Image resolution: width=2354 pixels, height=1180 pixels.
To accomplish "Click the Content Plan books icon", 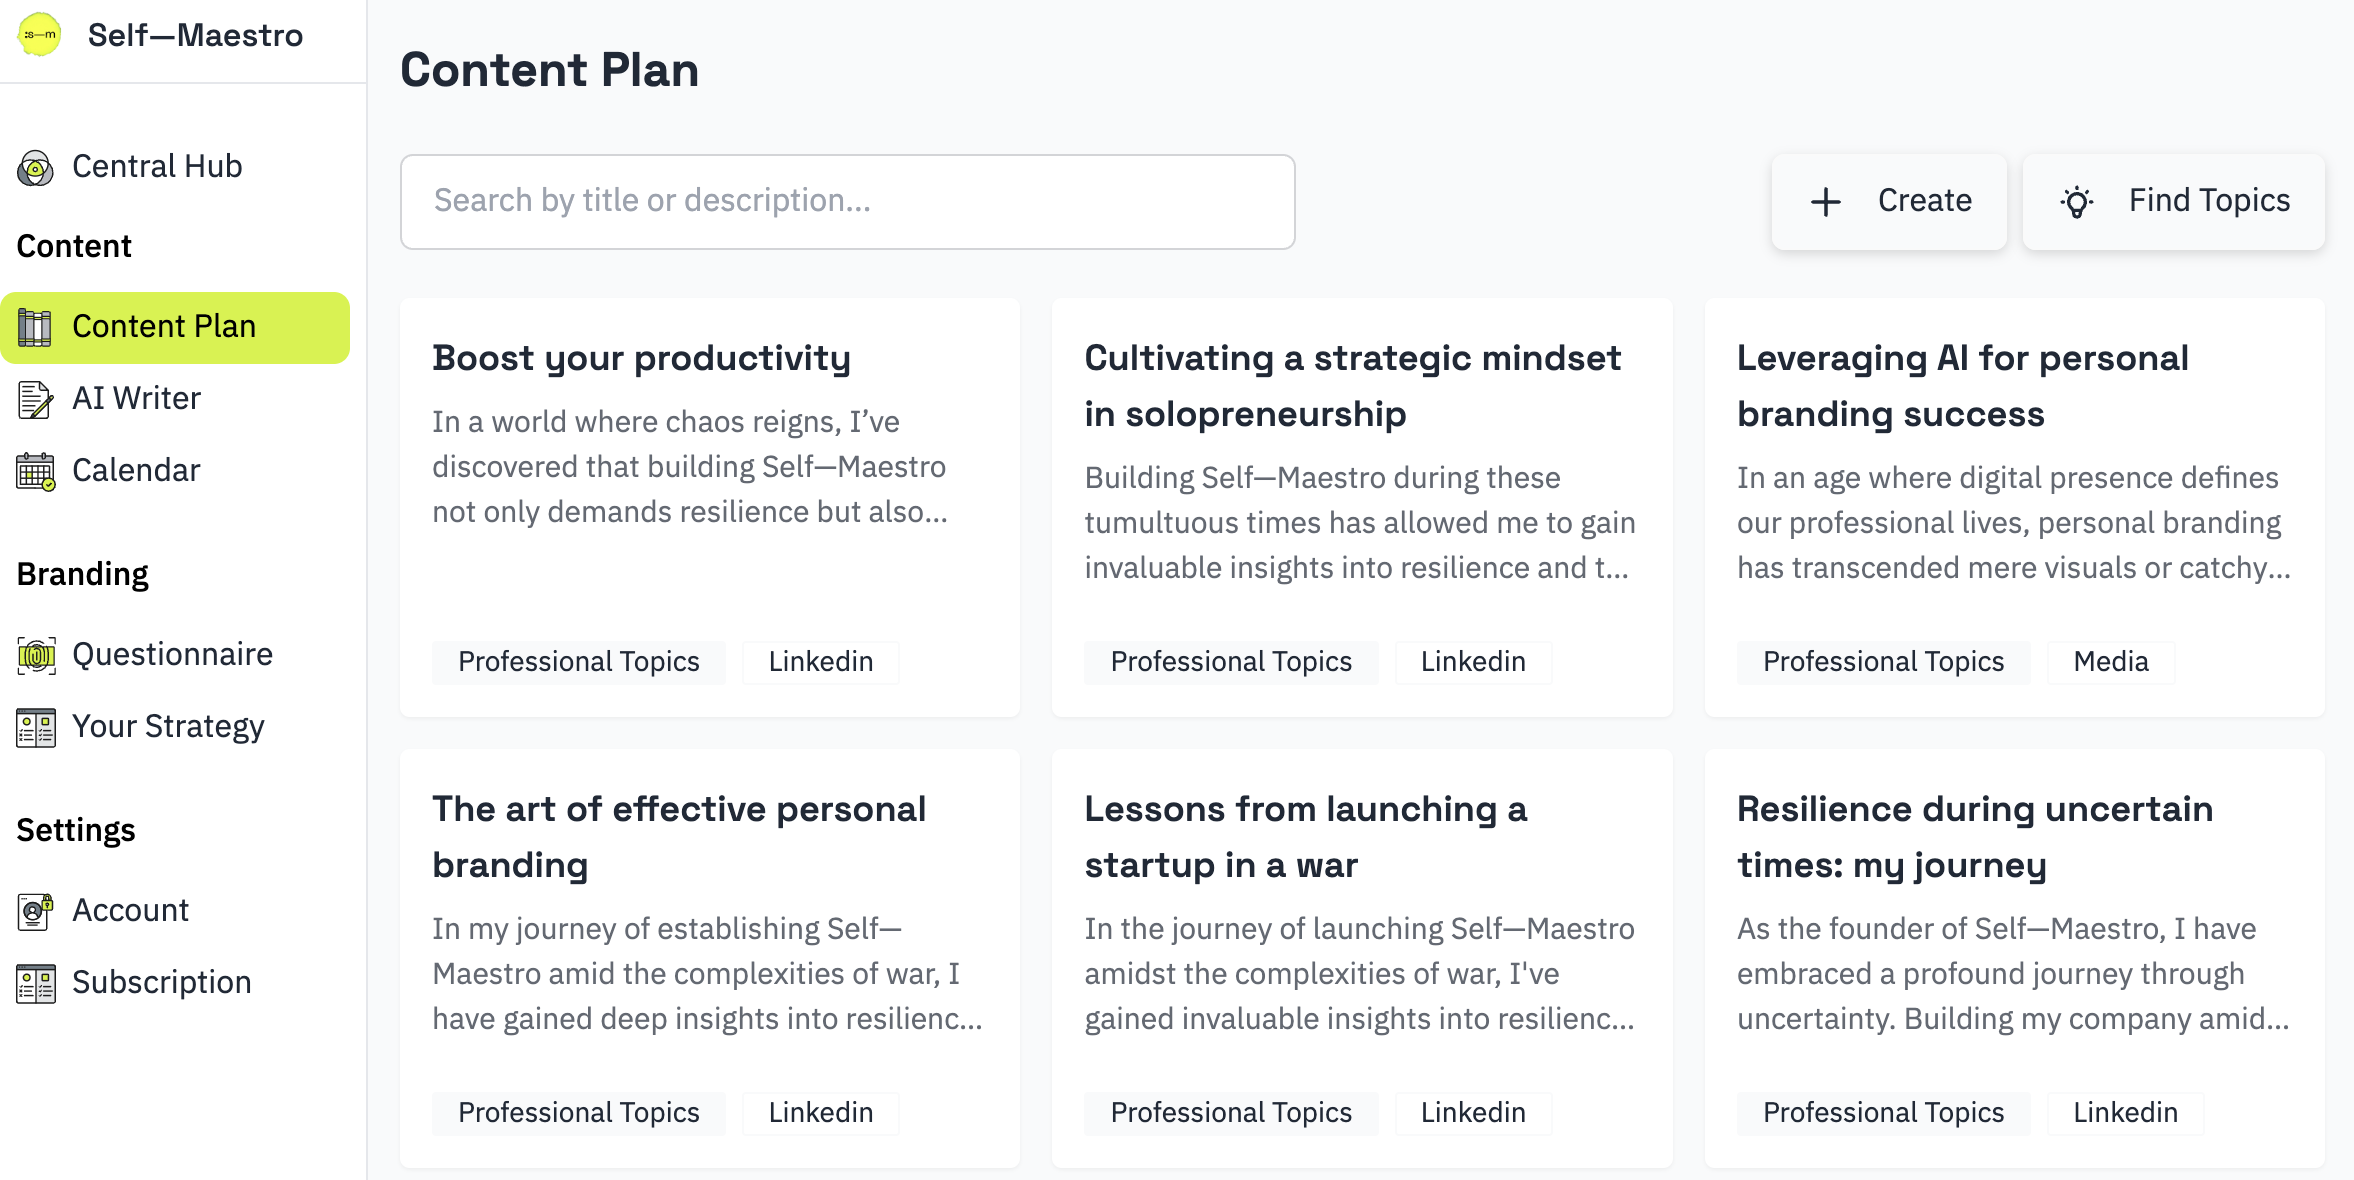I will click(x=36, y=327).
